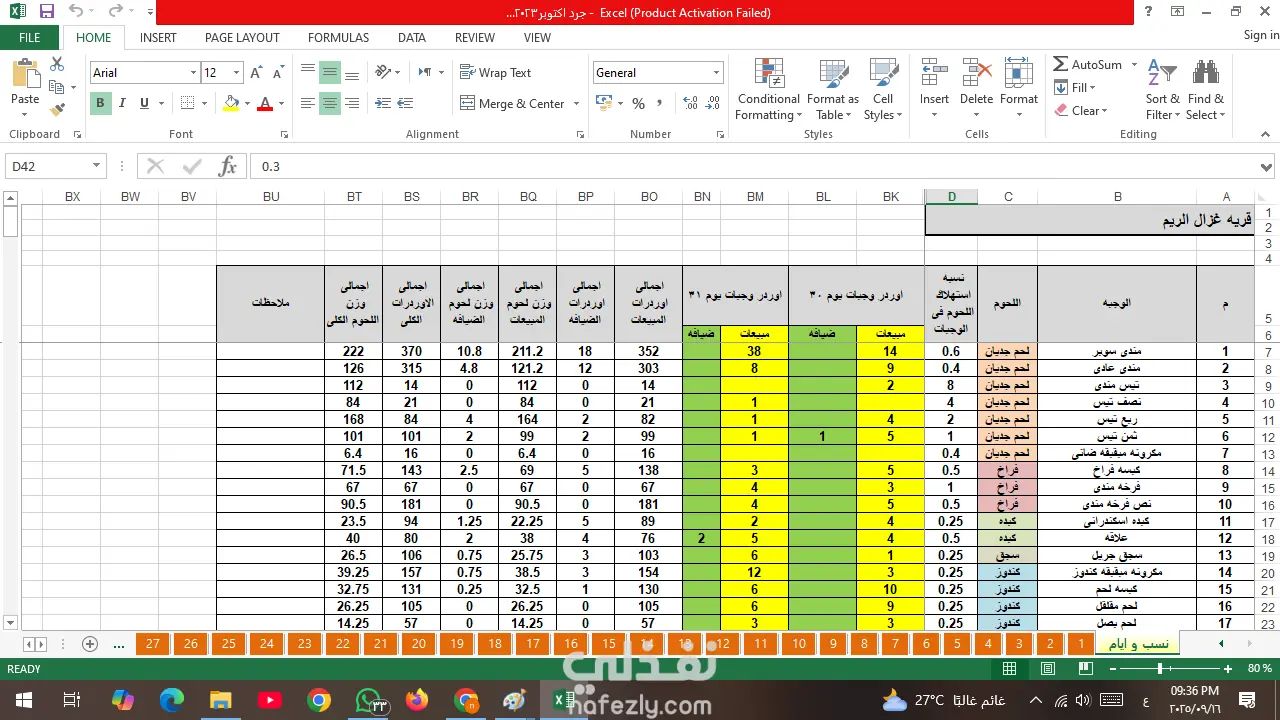
Task: Click the Insert Function fx icon
Action: coord(227,166)
